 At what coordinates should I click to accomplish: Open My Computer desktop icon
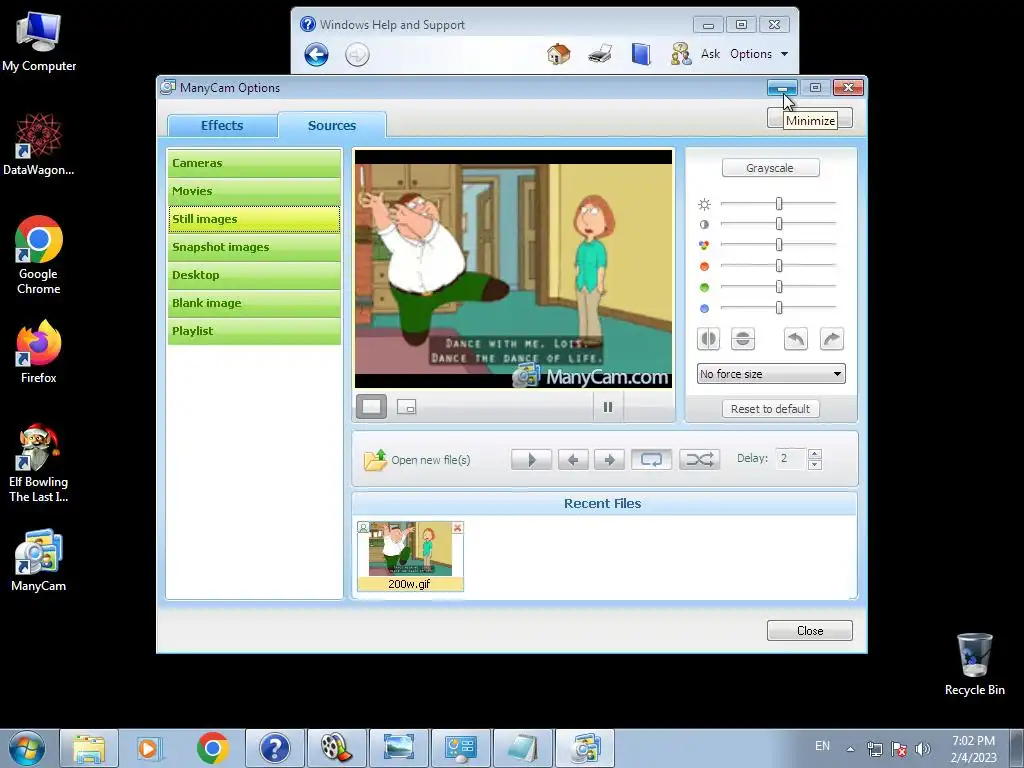tap(39, 43)
